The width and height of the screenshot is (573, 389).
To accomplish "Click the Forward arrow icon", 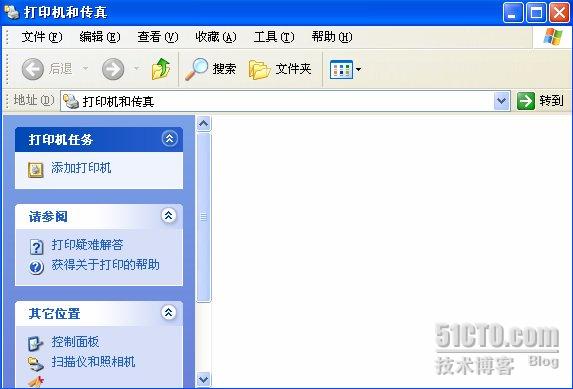I will click(113, 69).
